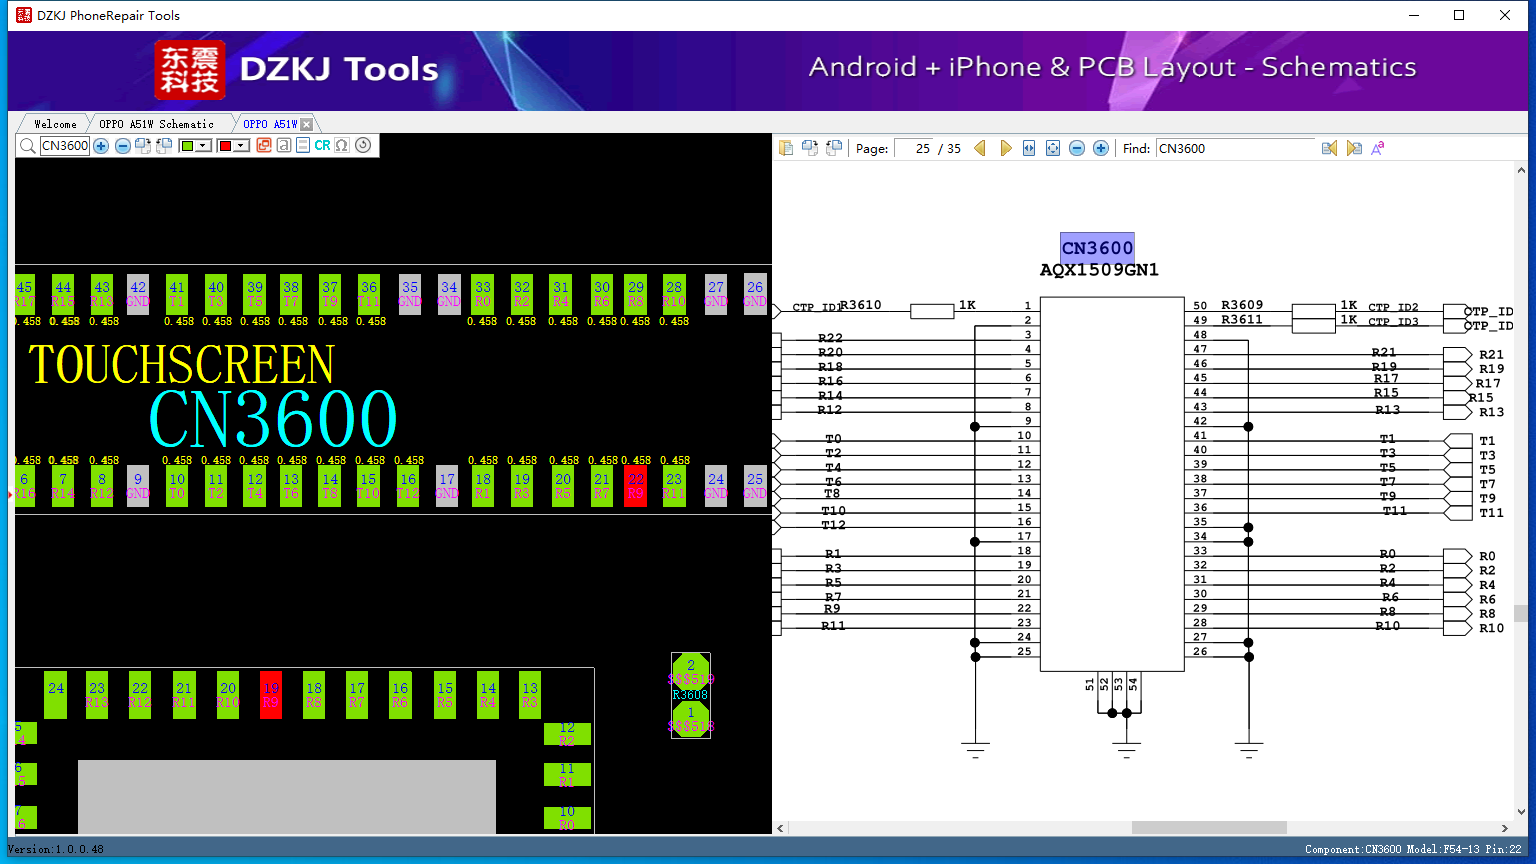Screen dimensions: 1536x864
Task: Zoom in on the PCB layout view
Action: (101, 146)
